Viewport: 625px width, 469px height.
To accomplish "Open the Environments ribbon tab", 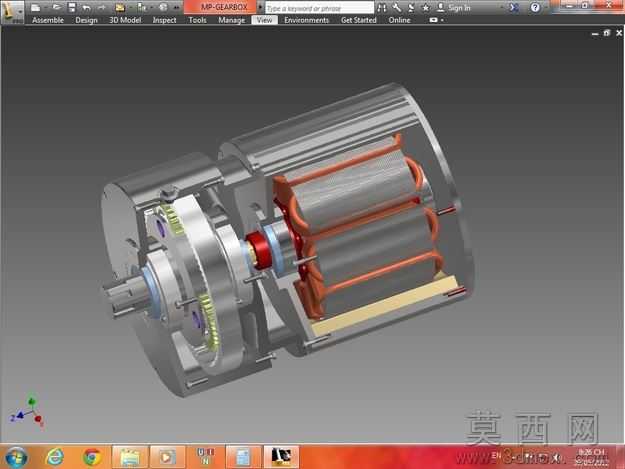I will [307, 20].
